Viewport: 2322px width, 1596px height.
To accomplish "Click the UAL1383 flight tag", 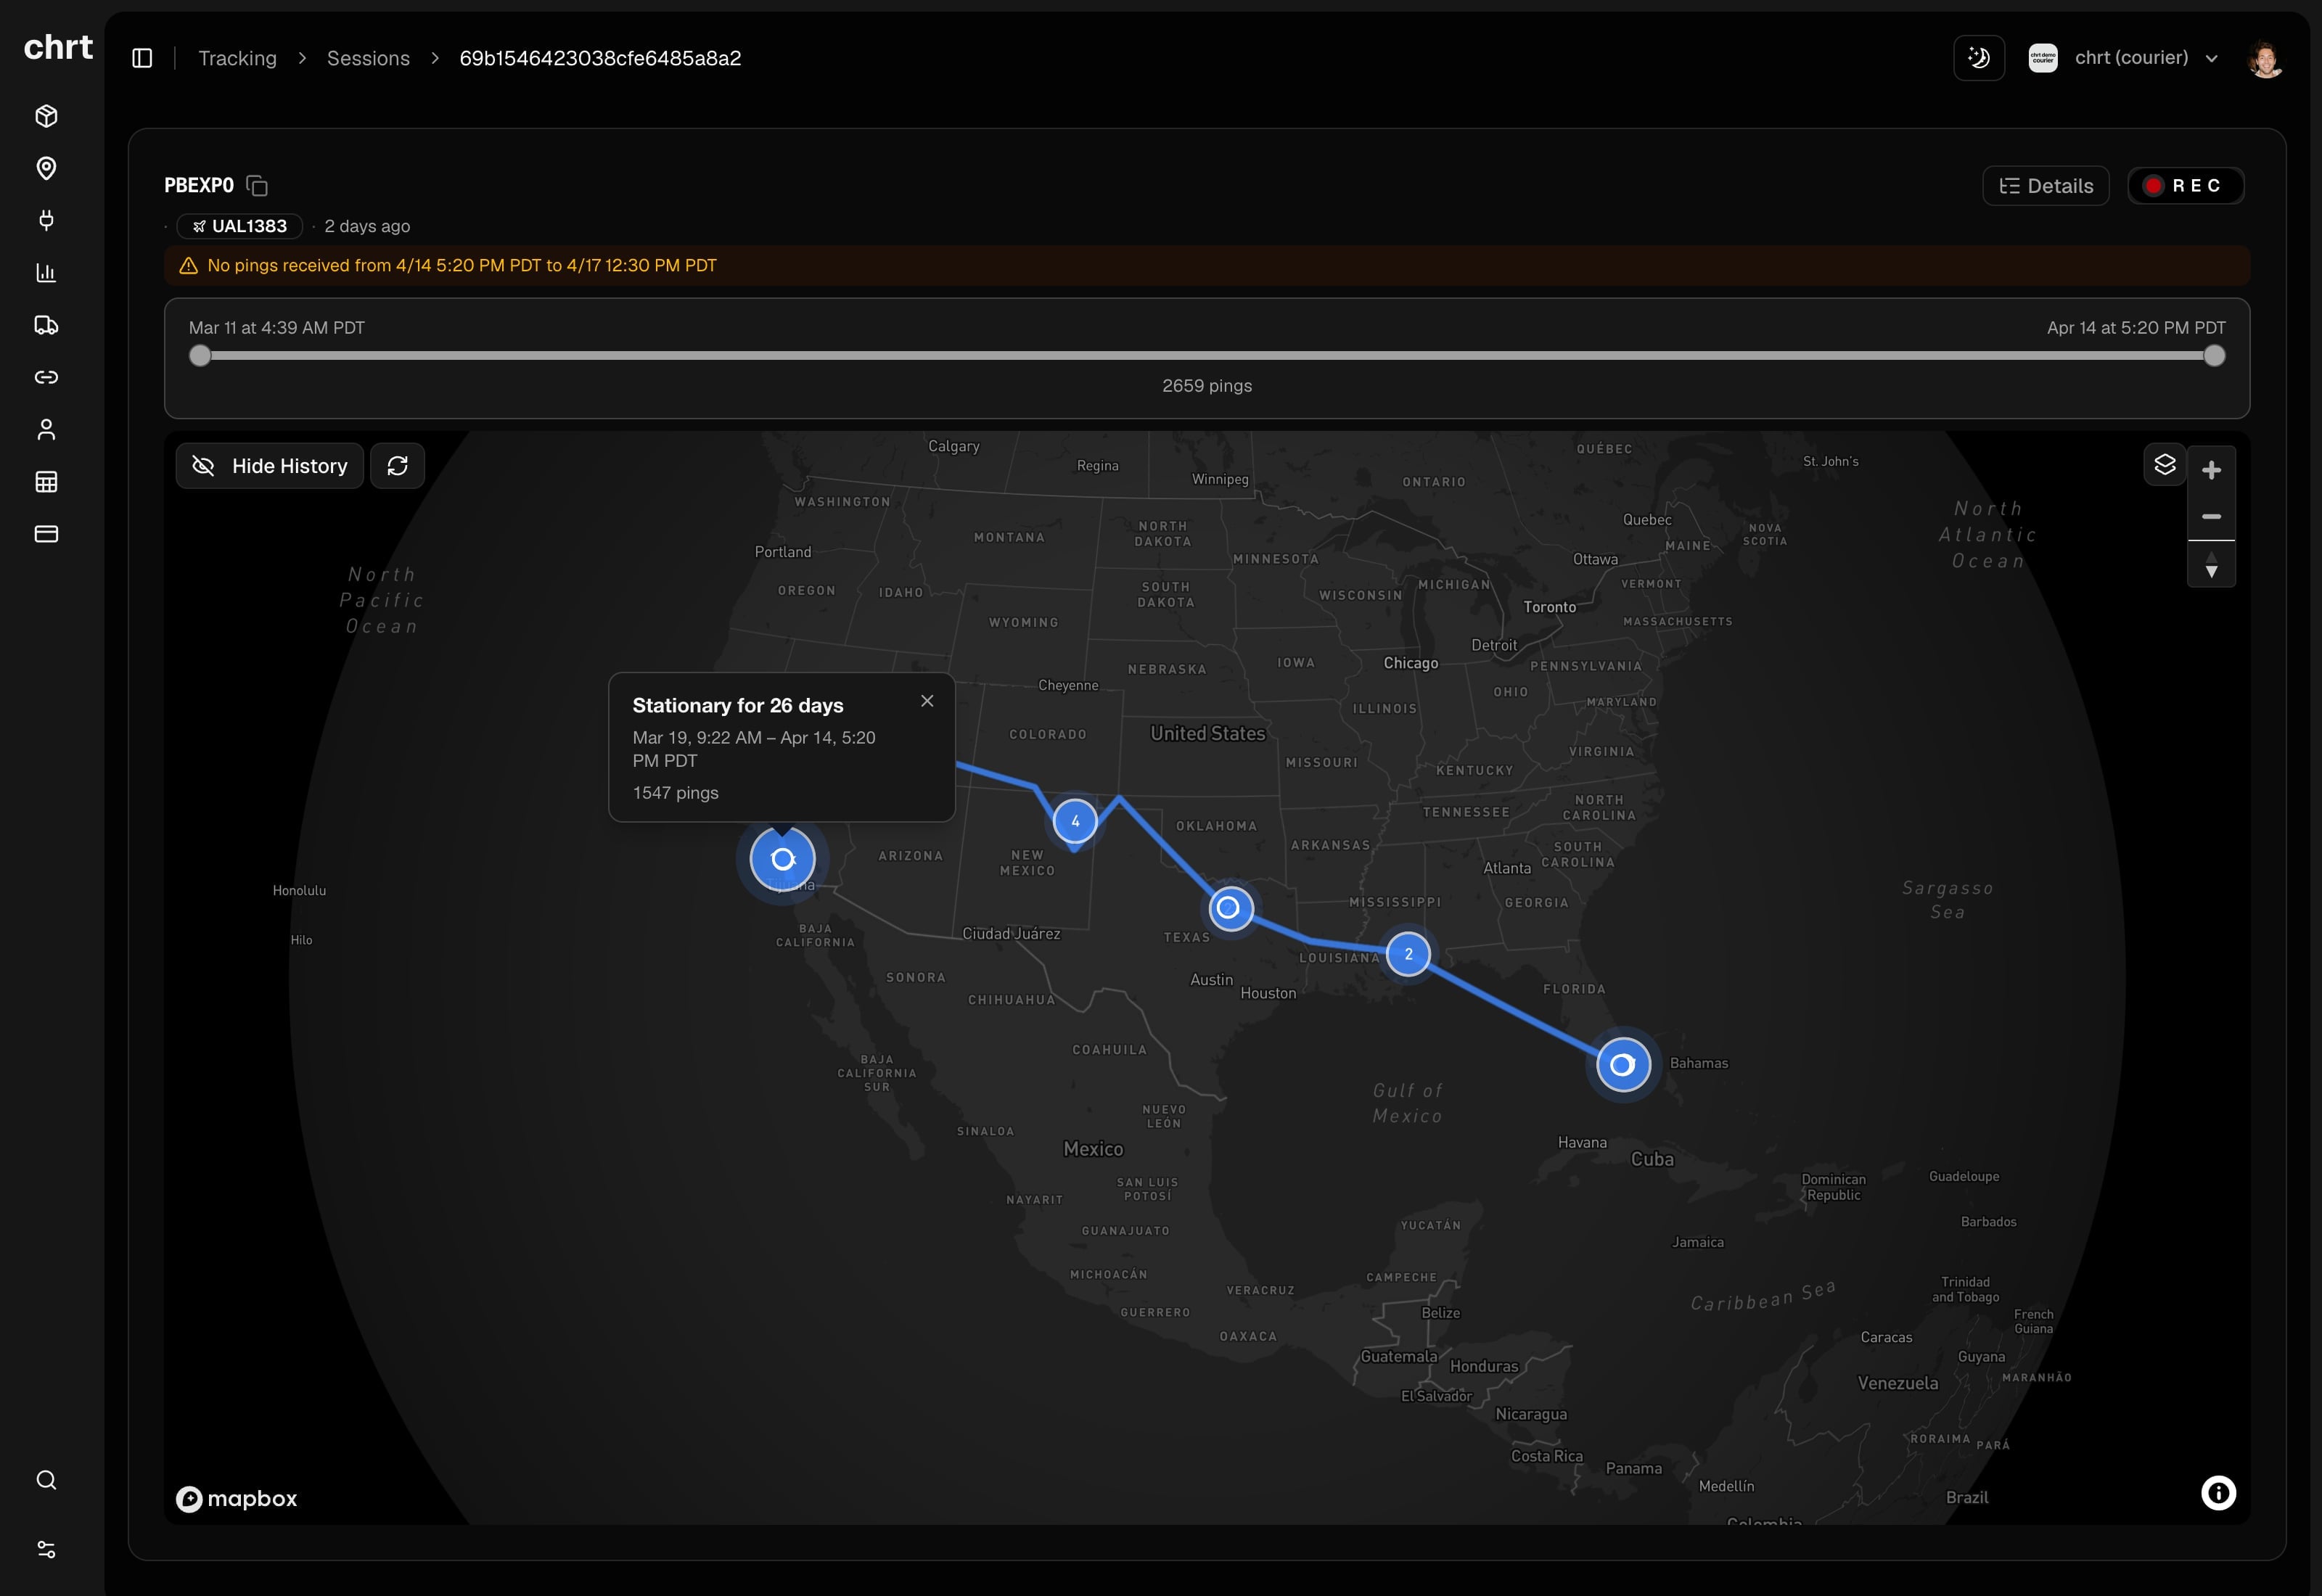I will (x=240, y=226).
